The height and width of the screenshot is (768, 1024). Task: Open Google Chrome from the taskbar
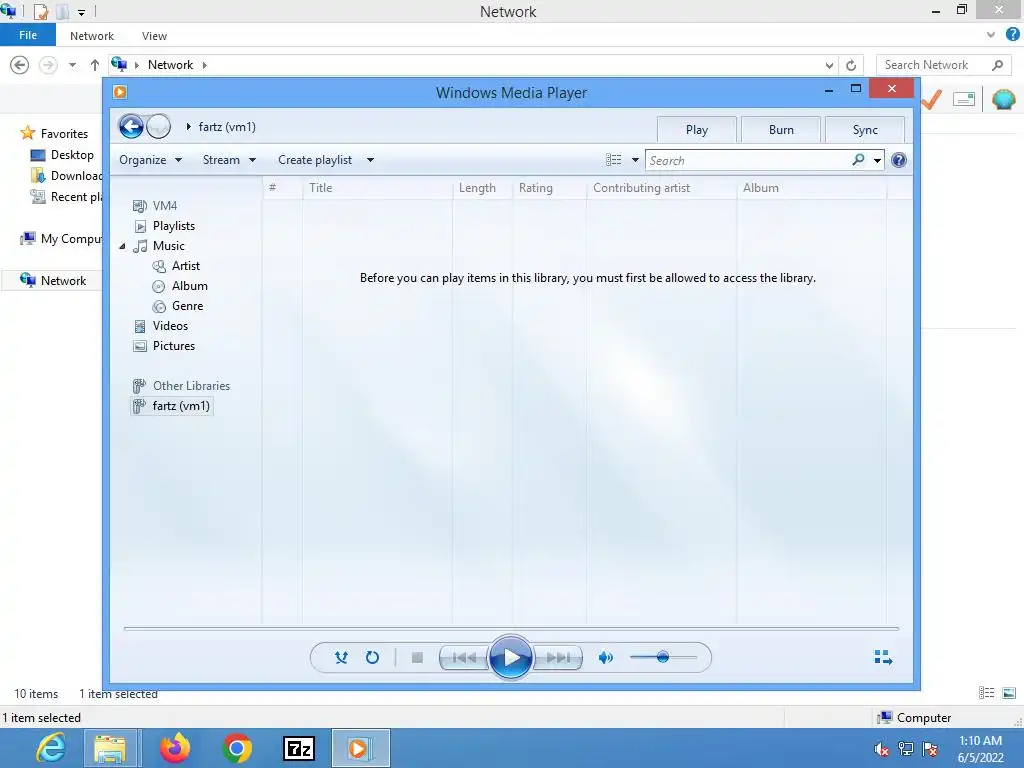click(x=236, y=748)
